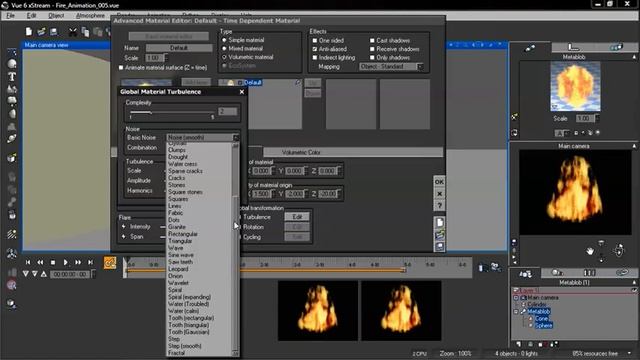
Task: Select the Text tool in left toolbar
Action: point(12,76)
